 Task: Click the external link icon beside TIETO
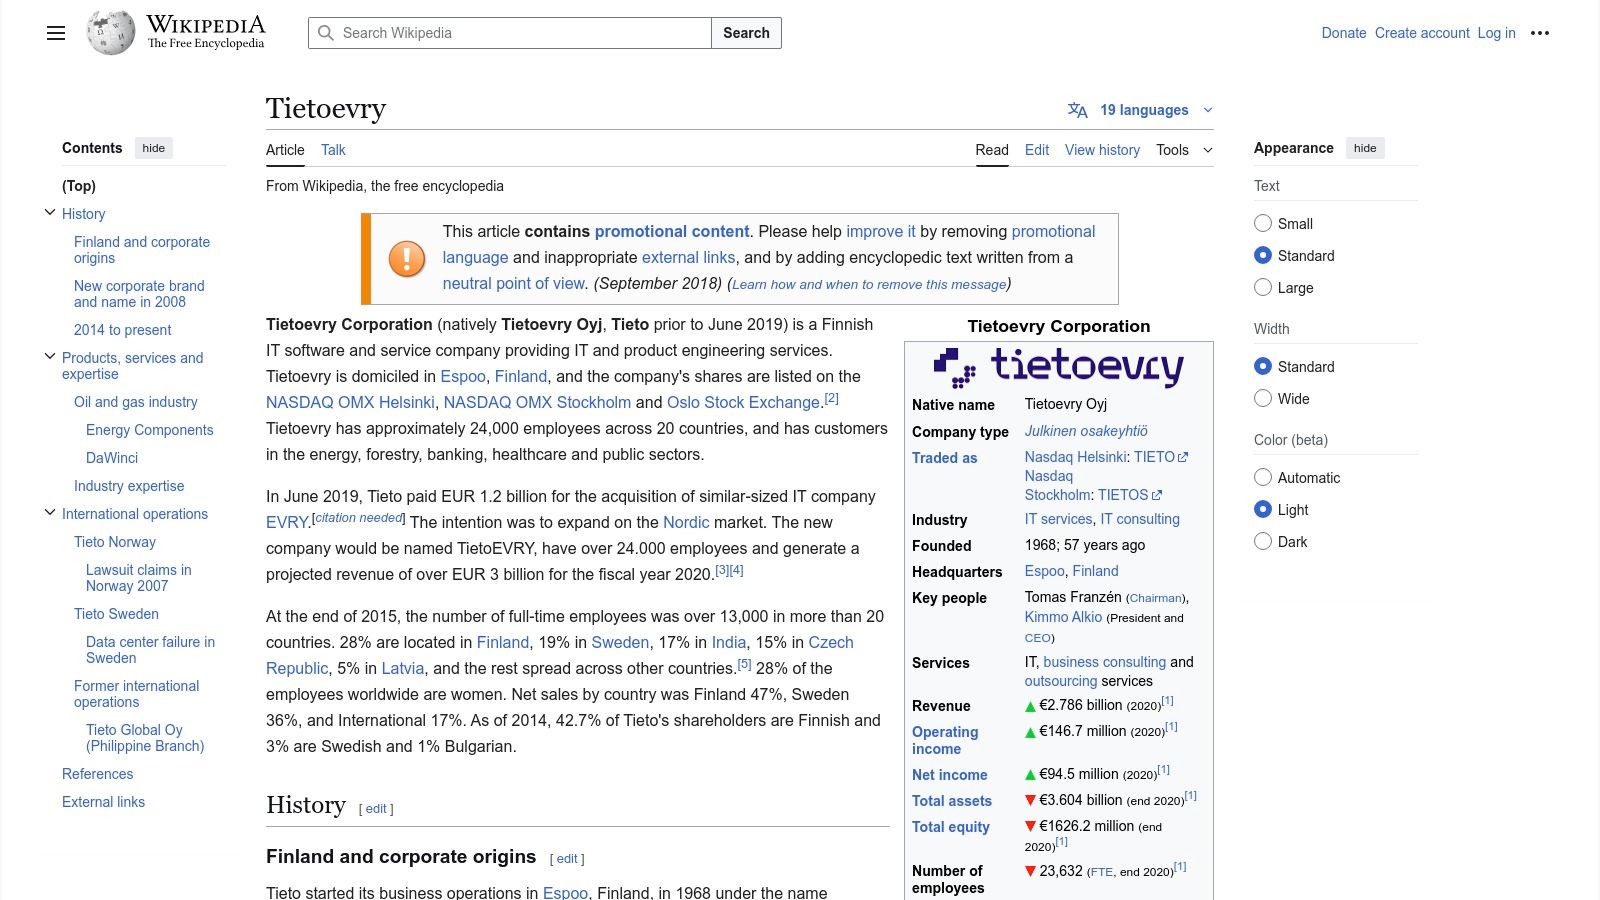[x=1183, y=457]
